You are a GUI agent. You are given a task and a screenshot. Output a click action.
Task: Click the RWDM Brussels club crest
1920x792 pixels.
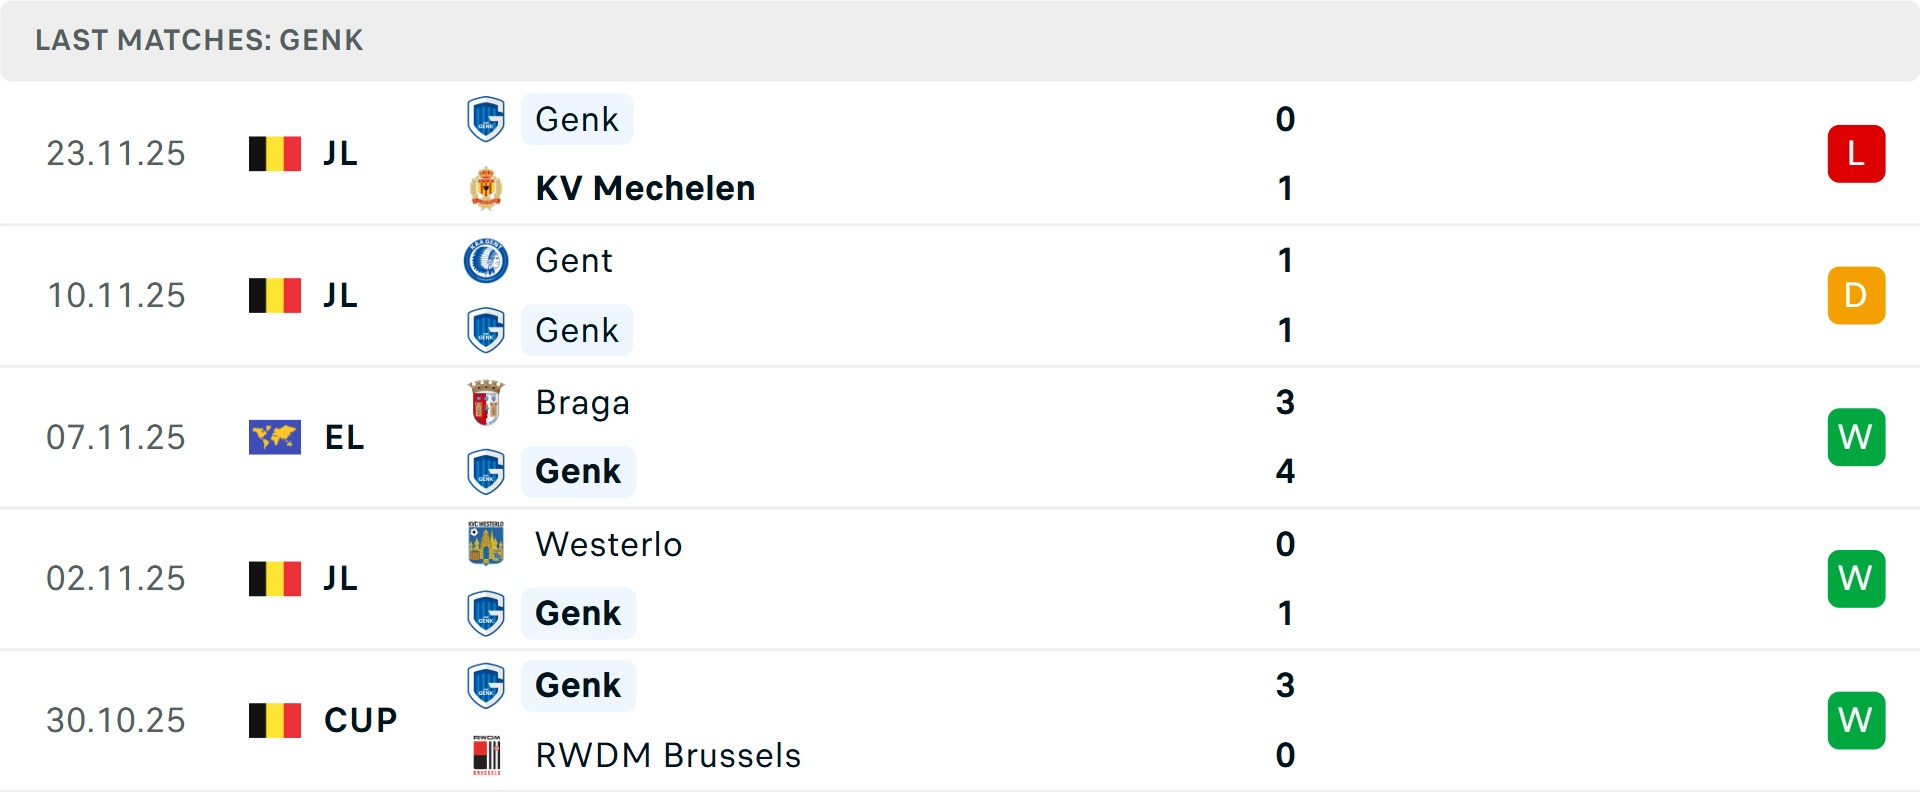coord(486,755)
